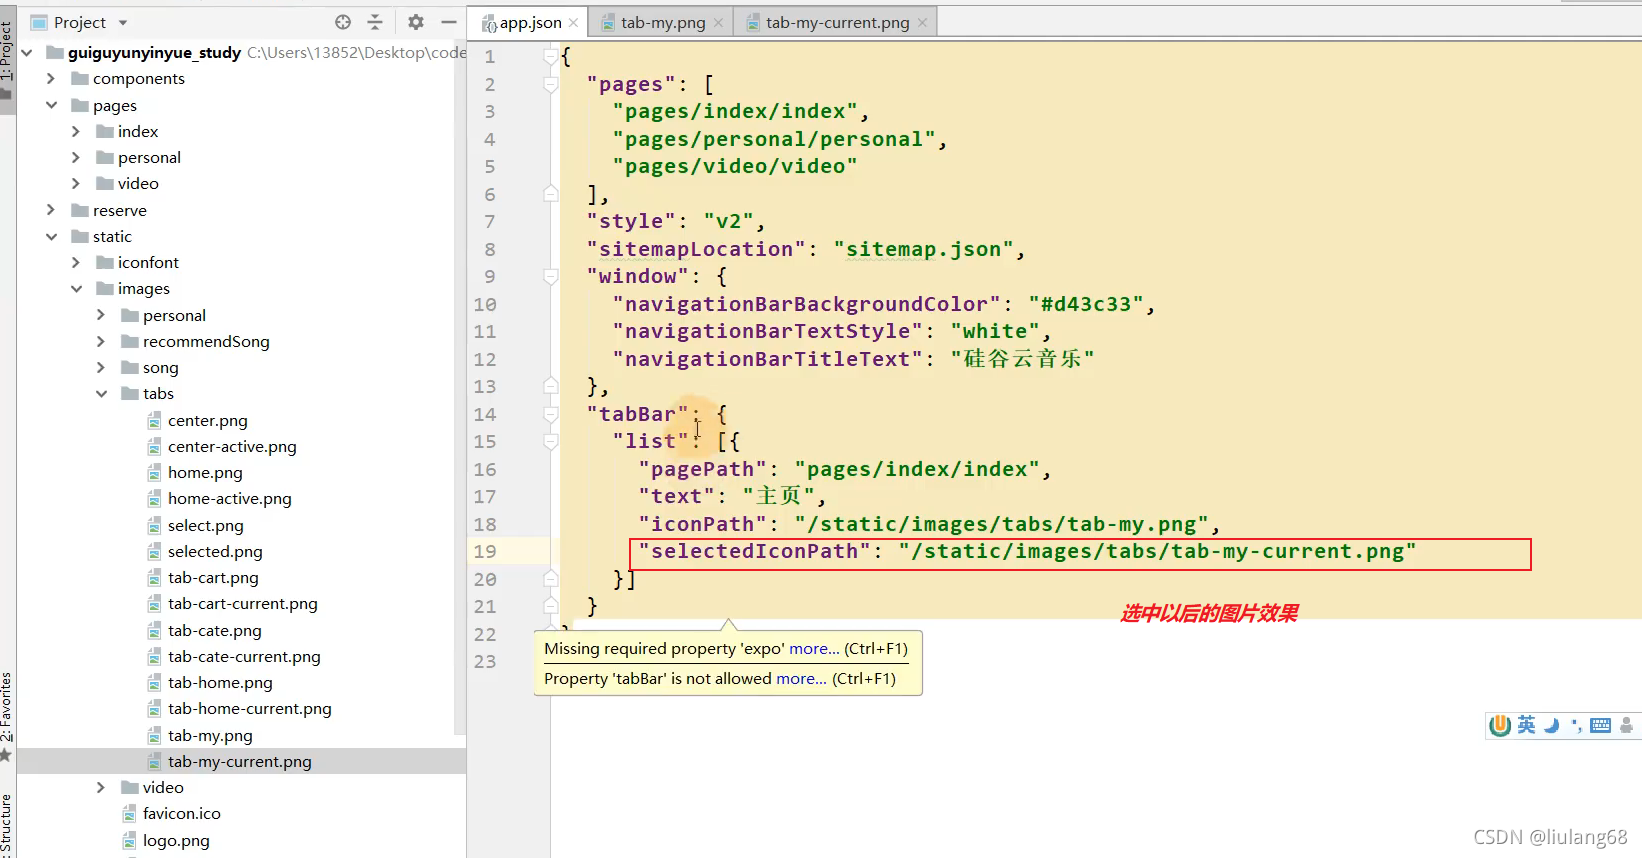The image size is (1642, 858).
Task: Close the tab-my.png tab
Action: pos(718,22)
